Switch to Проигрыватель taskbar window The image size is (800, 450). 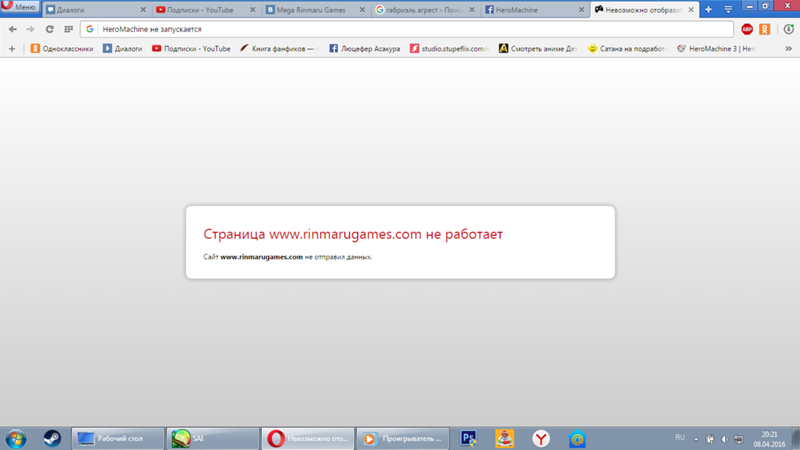[x=403, y=439]
